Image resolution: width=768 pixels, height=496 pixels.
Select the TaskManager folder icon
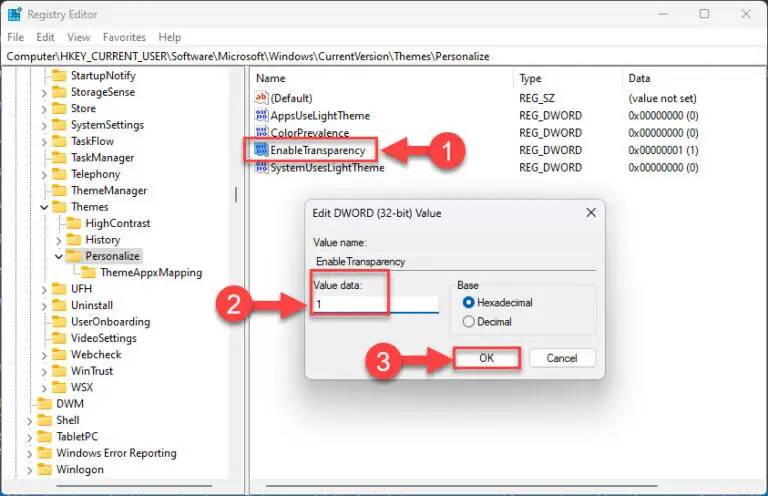click(59, 158)
